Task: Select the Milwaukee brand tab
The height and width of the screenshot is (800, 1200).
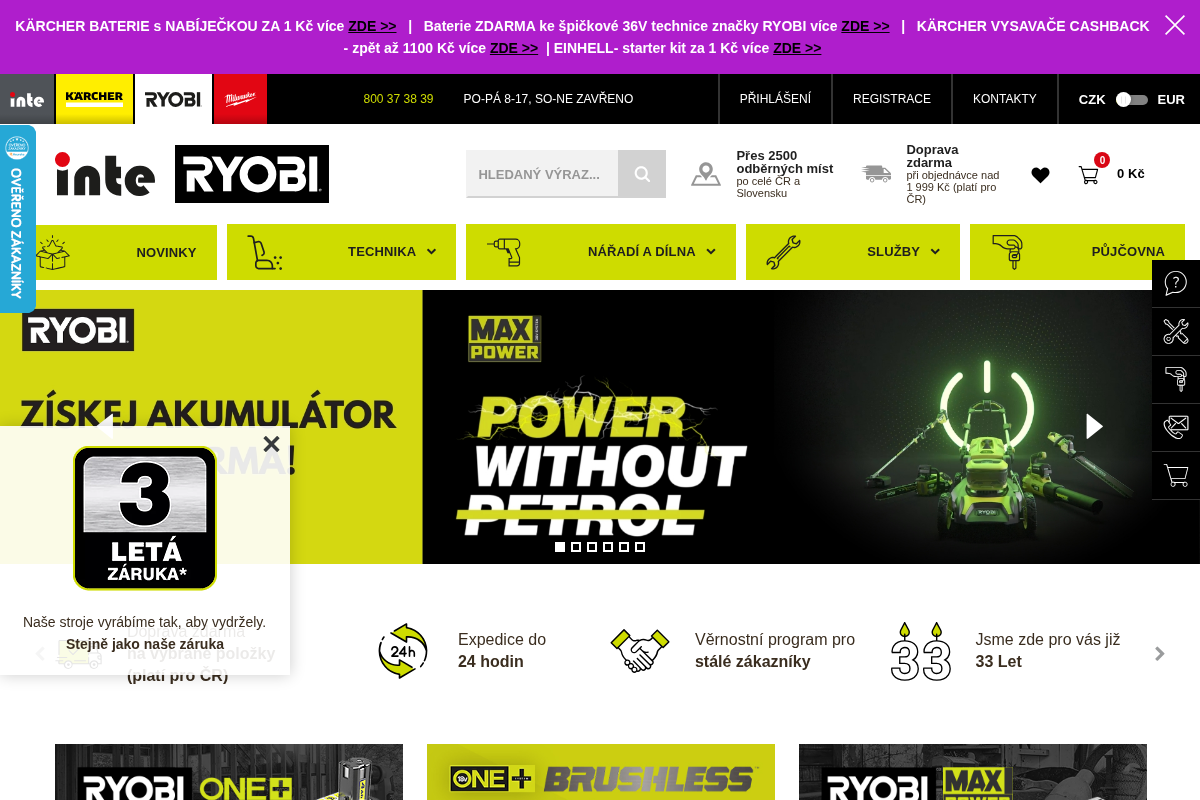Action: coord(240,99)
